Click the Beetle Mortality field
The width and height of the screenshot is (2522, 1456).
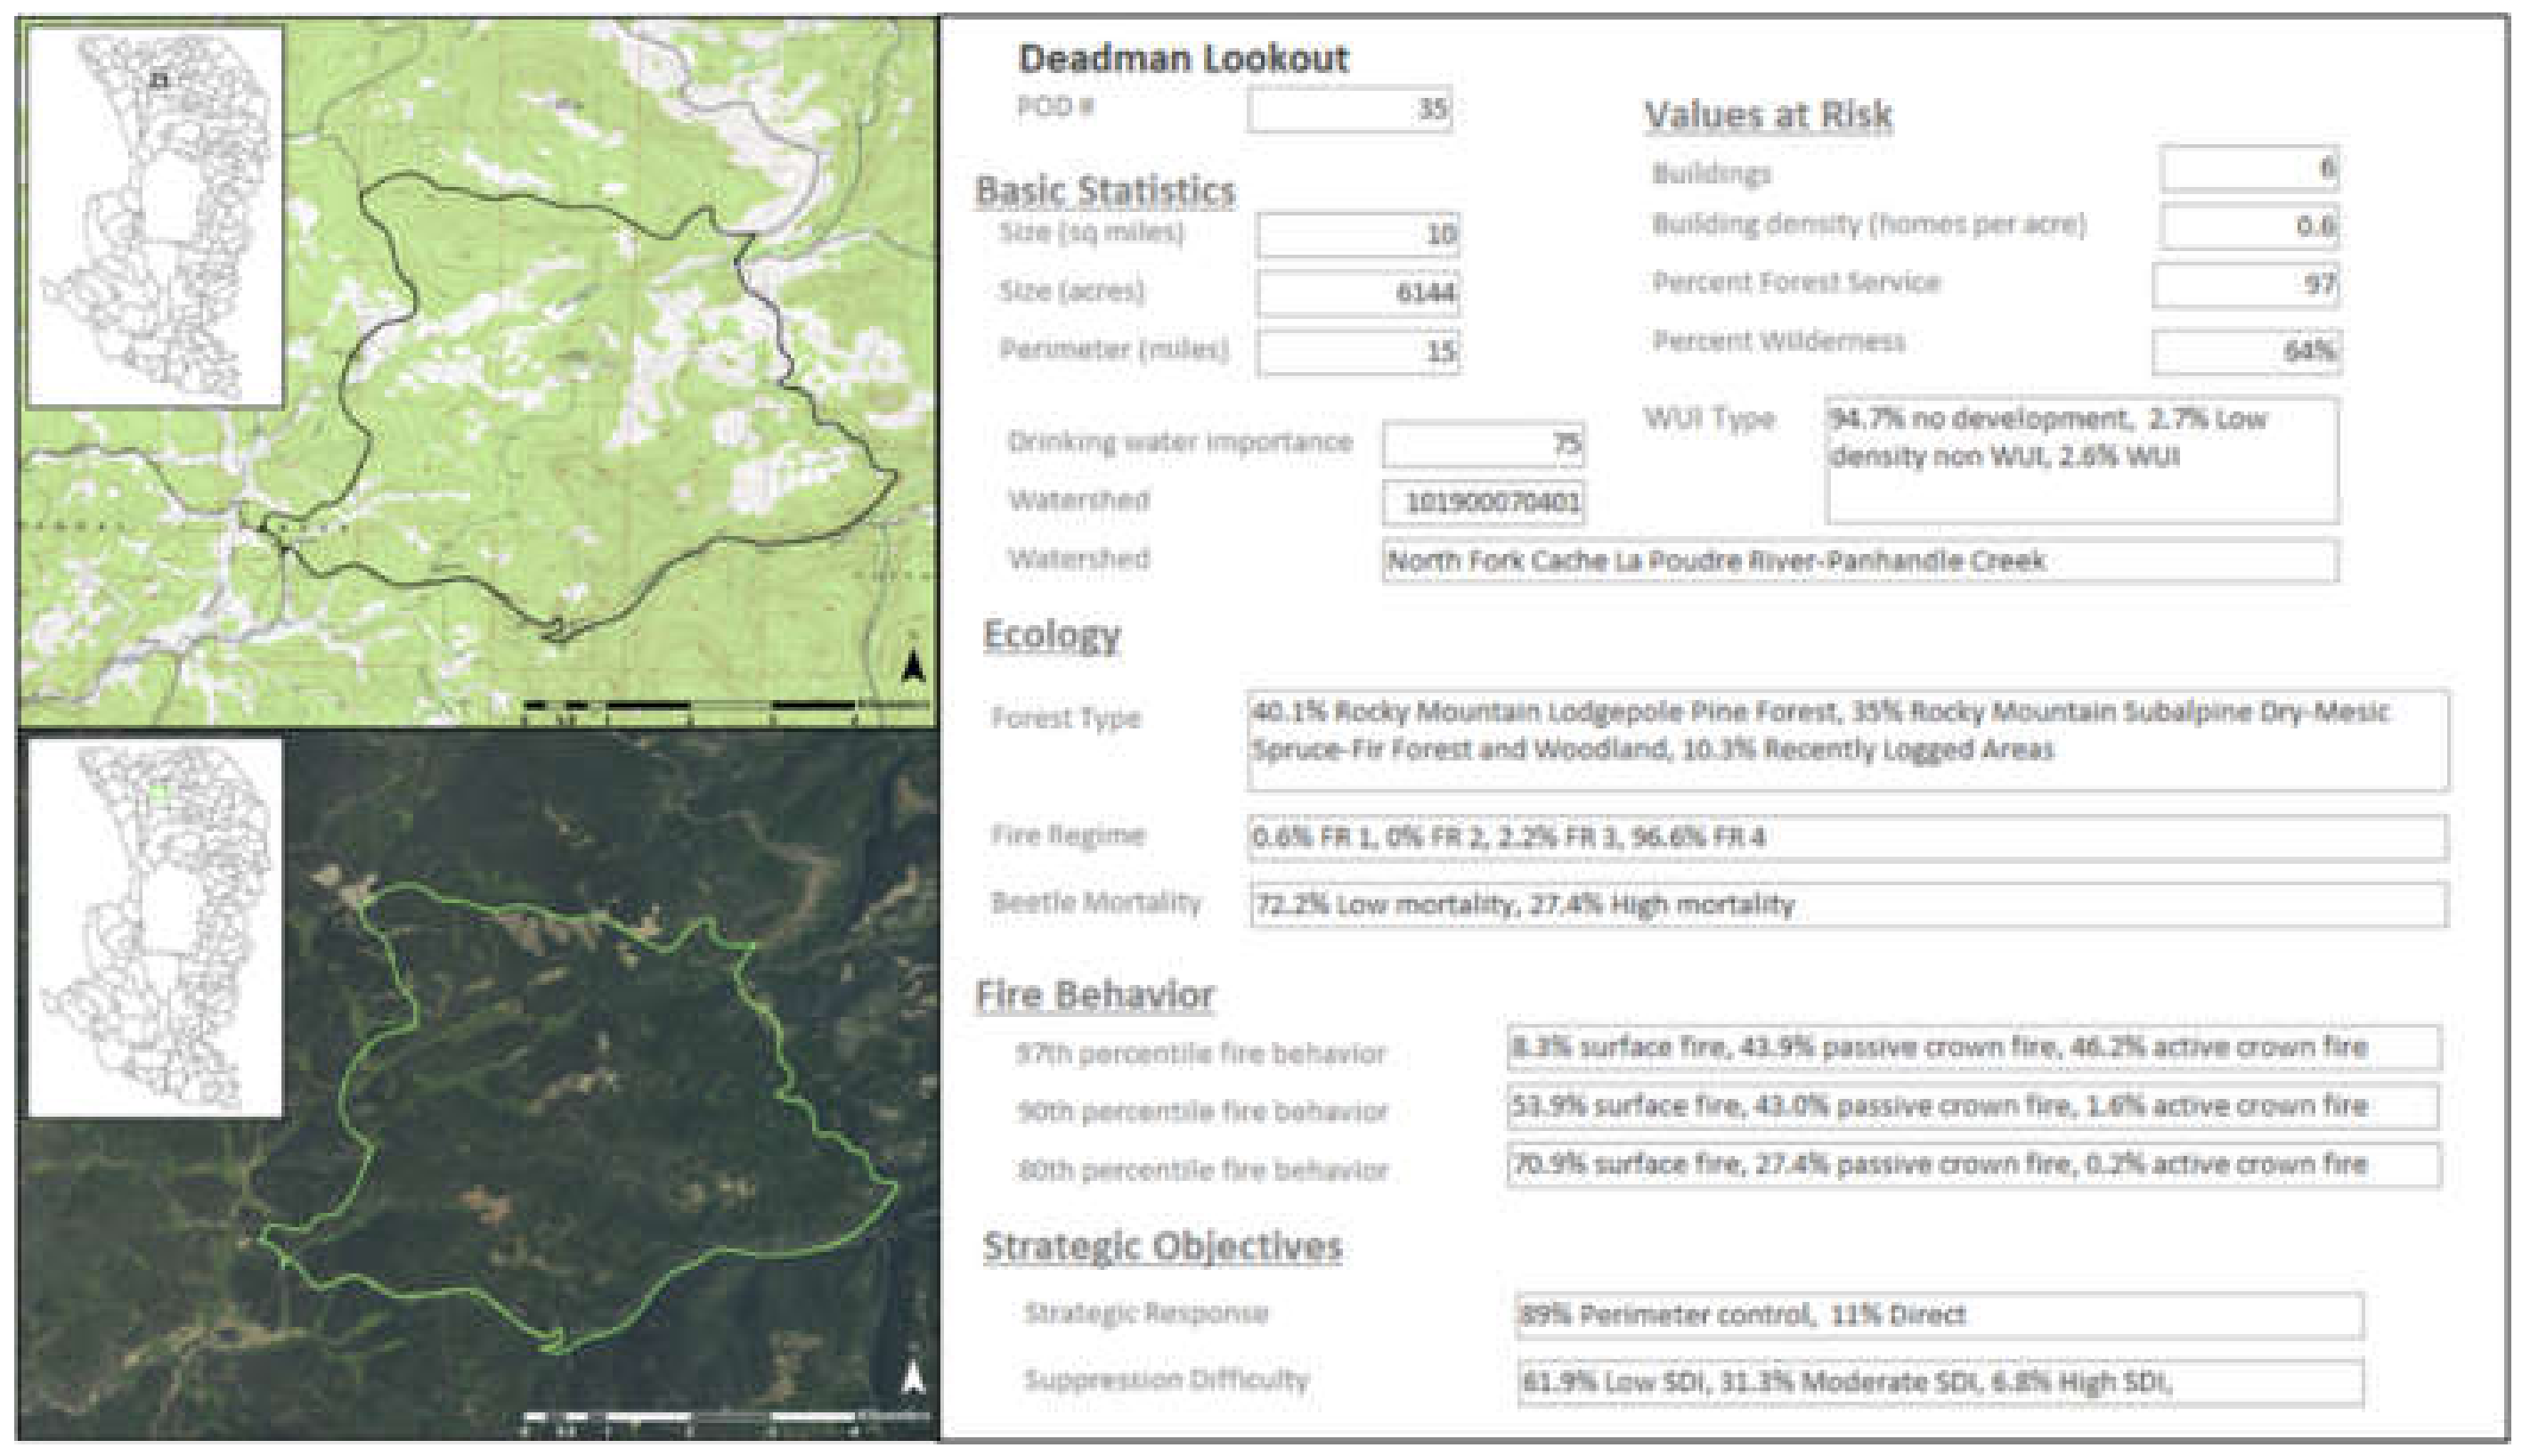coord(1848,905)
